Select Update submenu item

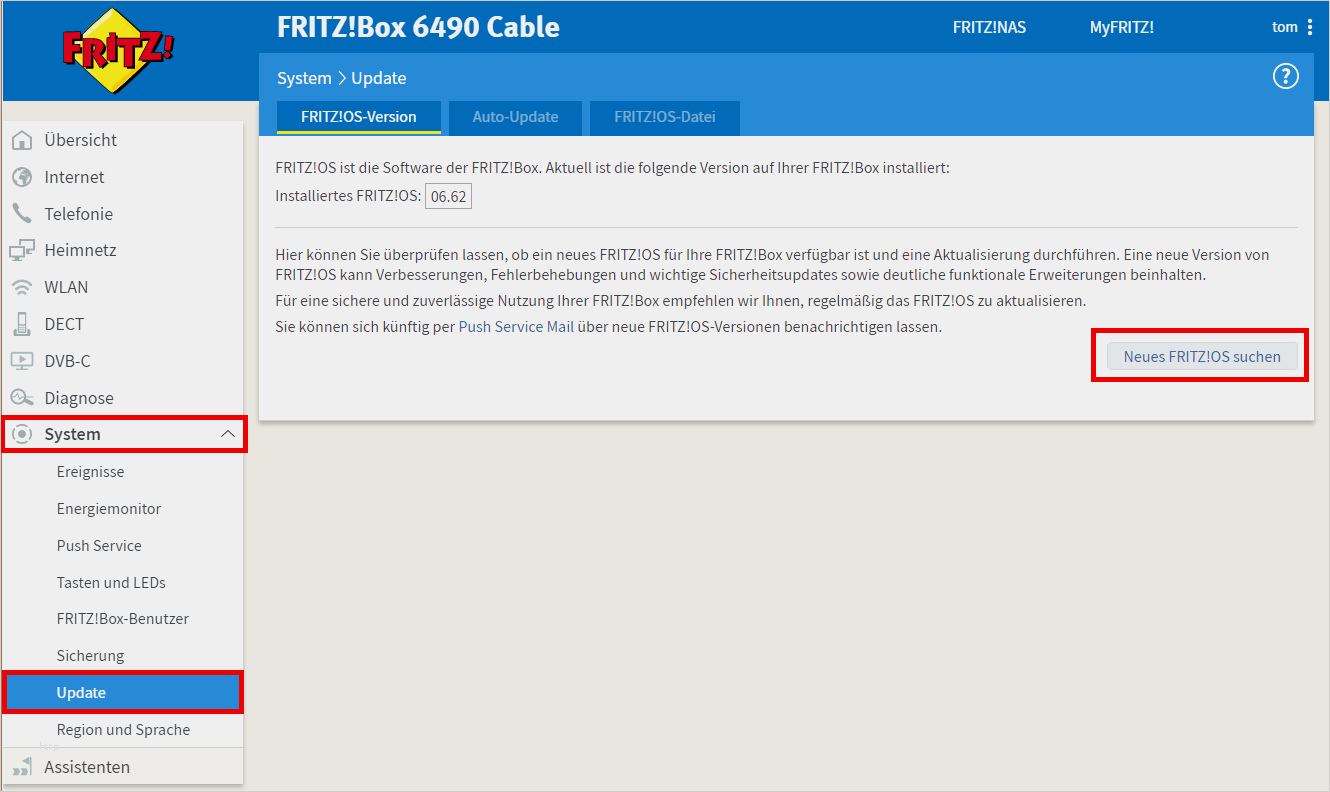(x=123, y=693)
